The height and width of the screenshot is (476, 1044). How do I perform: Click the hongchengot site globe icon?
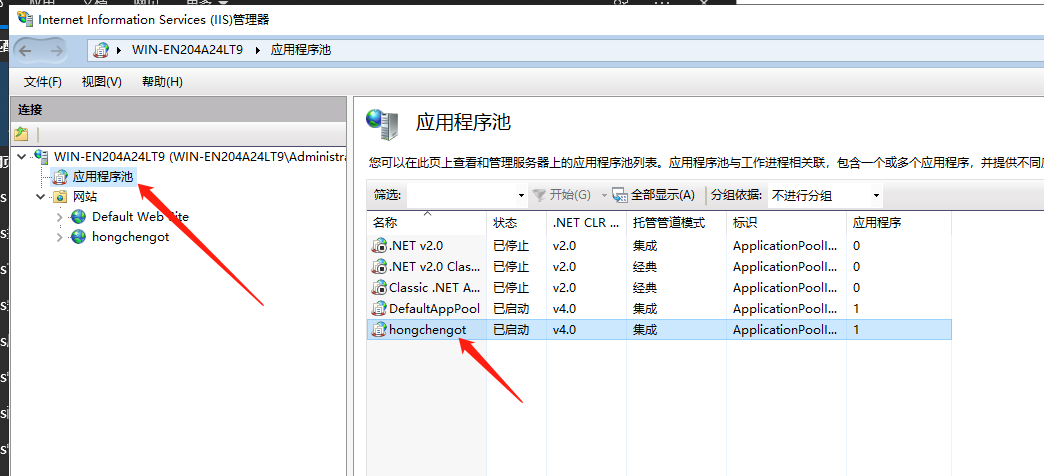point(79,236)
